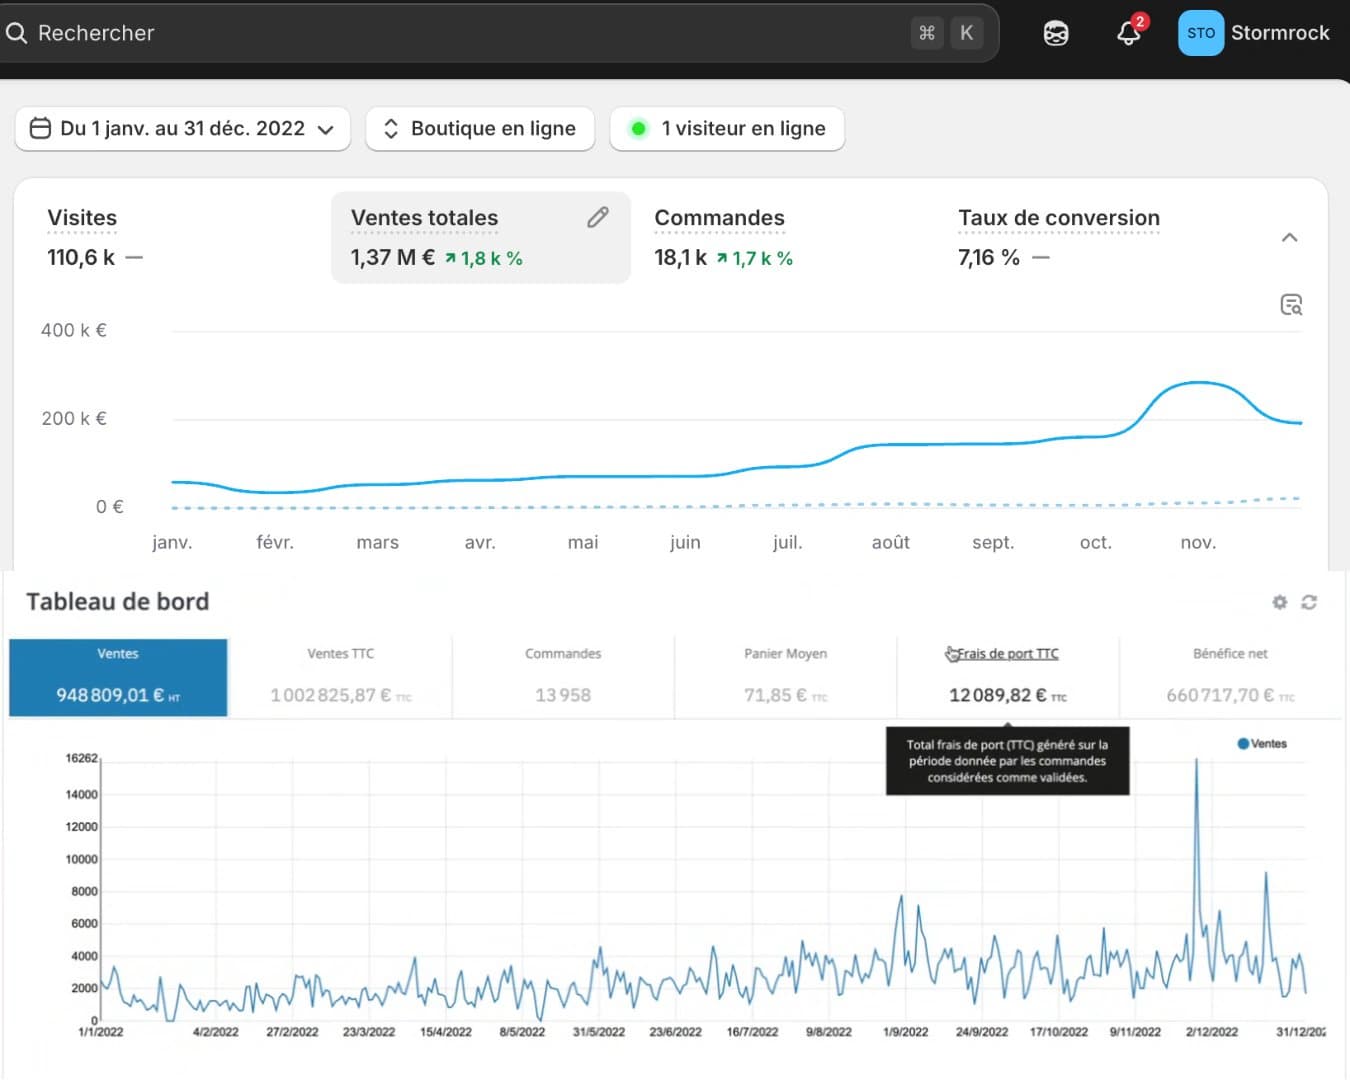The height and width of the screenshot is (1080, 1350).
Task: Select the Panier Moyen tab
Action: [x=785, y=677]
